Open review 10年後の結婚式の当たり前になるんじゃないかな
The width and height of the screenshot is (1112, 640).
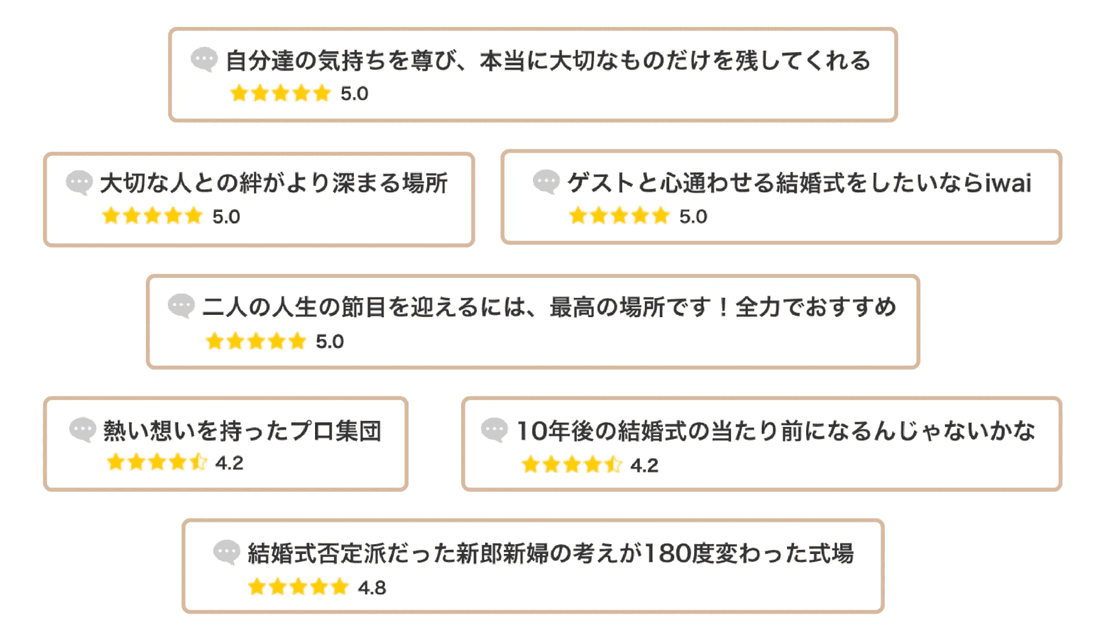[762, 443]
